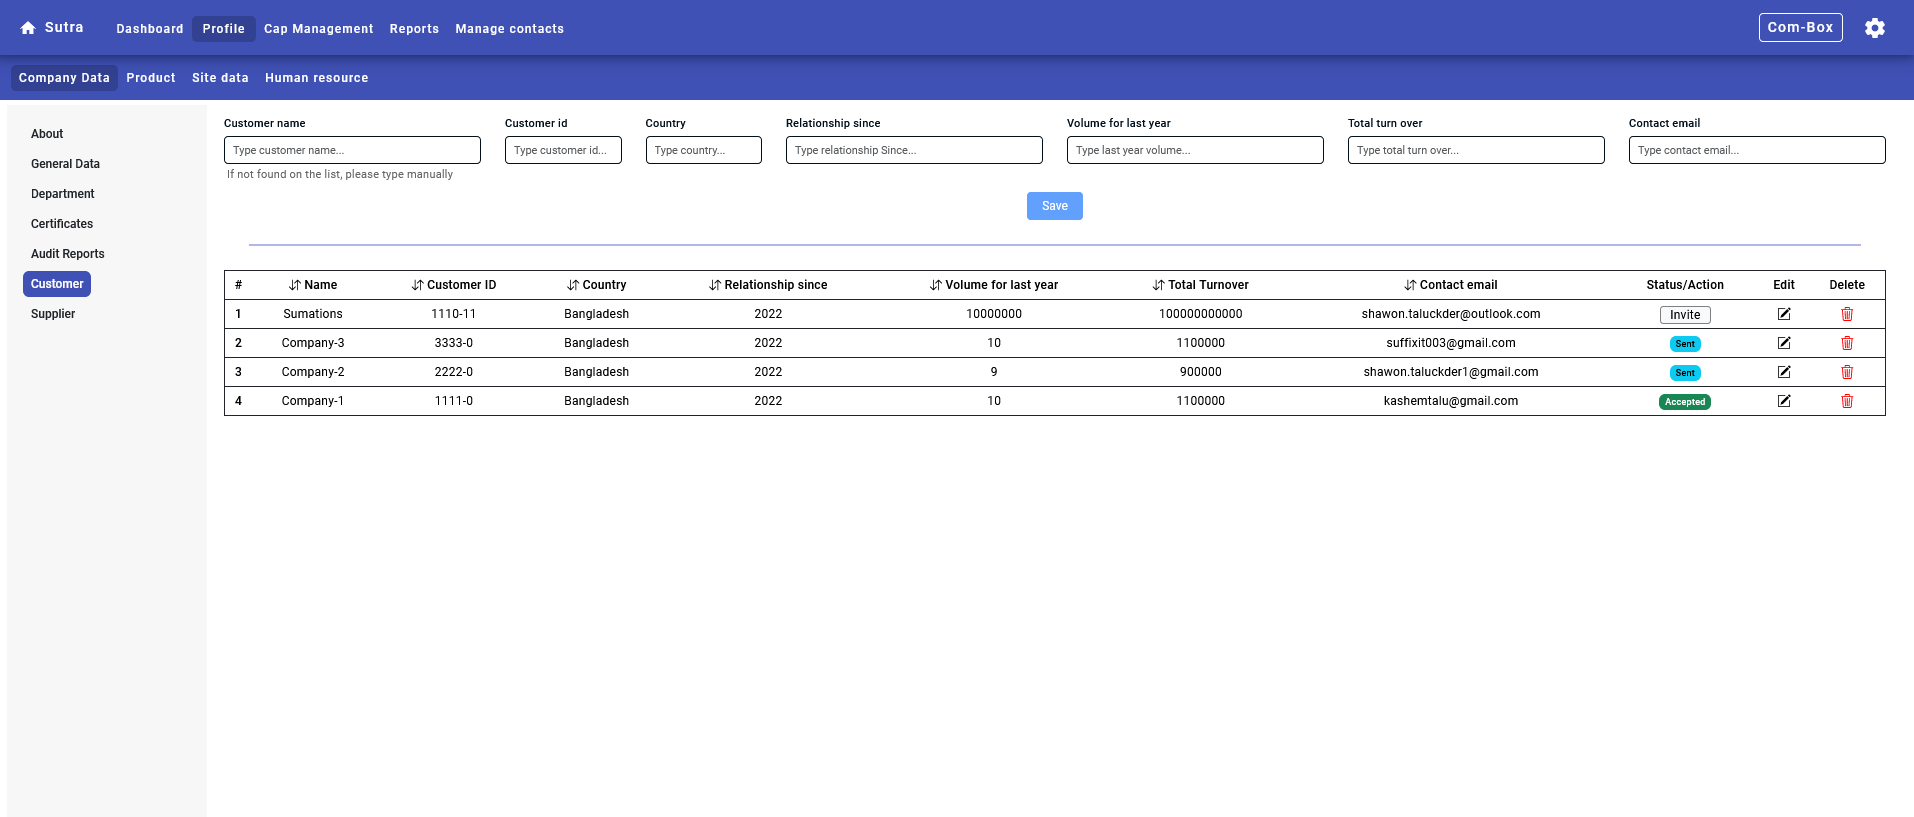Edit the Company-1 customer entry
This screenshot has width=1914, height=817.
click(x=1783, y=401)
